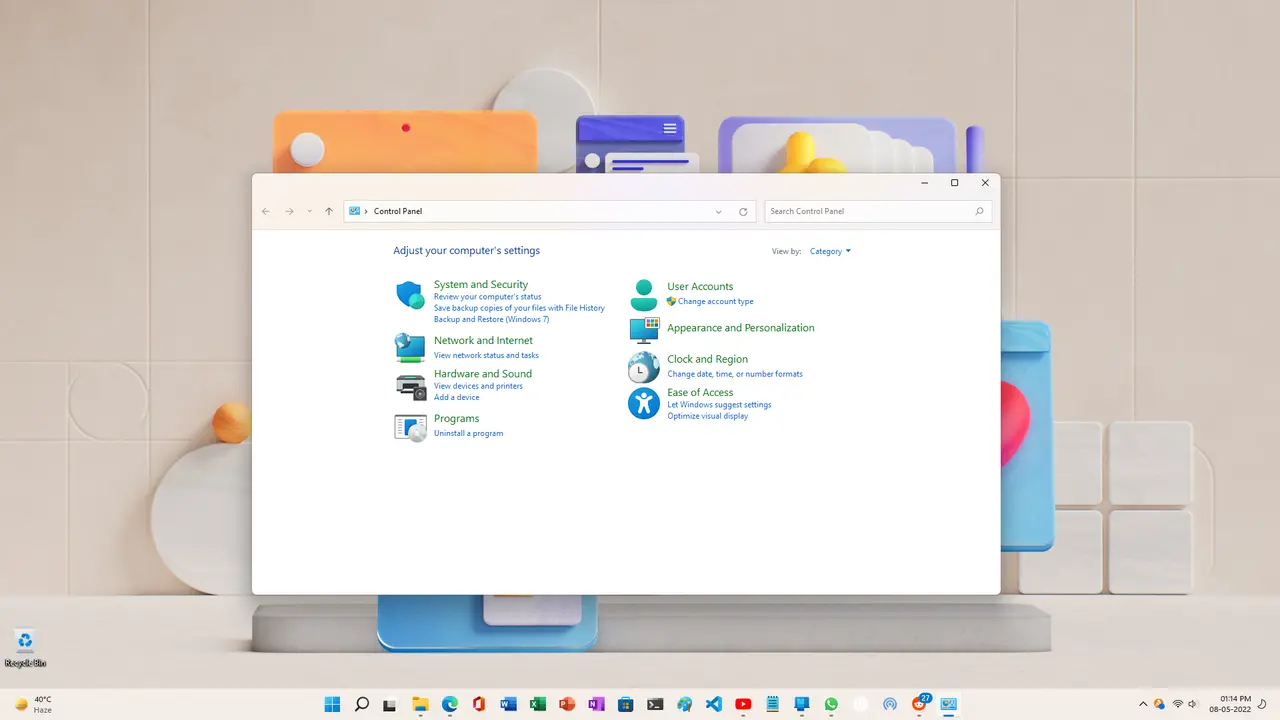This screenshot has height=720, width=1280.
Task: Click the Appearance and Personalization monitor icon
Action: pyautogui.click(x=644, y=329)
